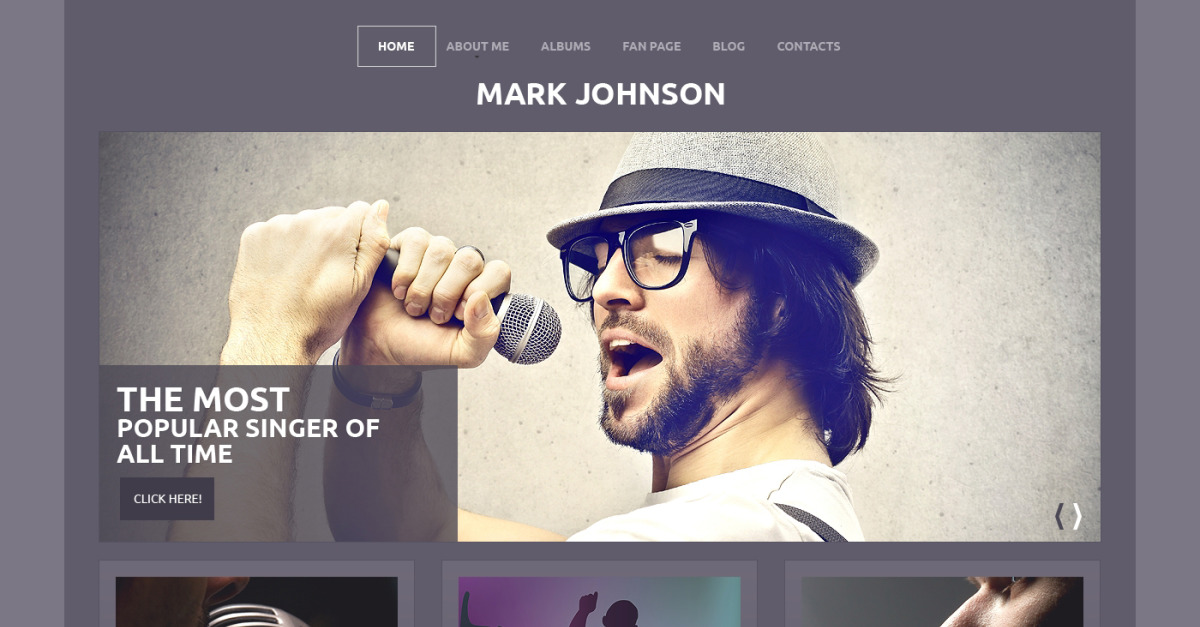This screenshot has height=627, width=1200.
Task: Click the CLICK HERE! button
Action: tap(167, 498)
